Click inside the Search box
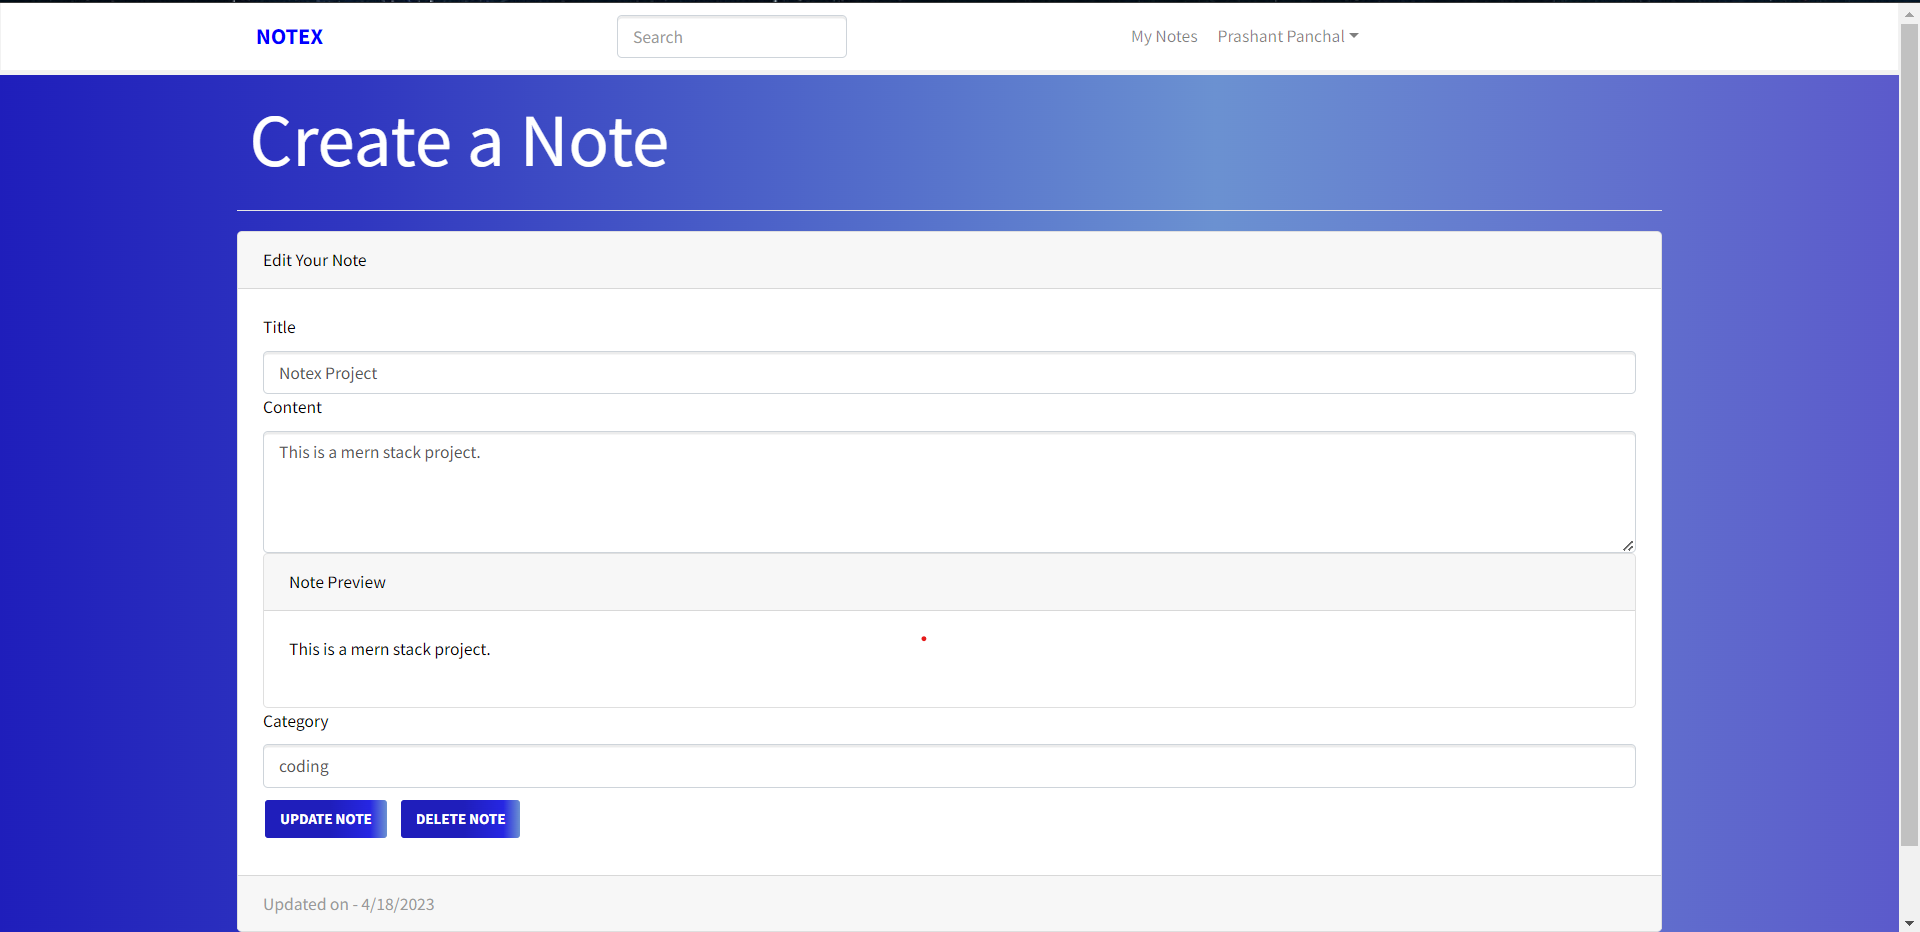This screenshot has width=1920, height=932. (731, 36)
